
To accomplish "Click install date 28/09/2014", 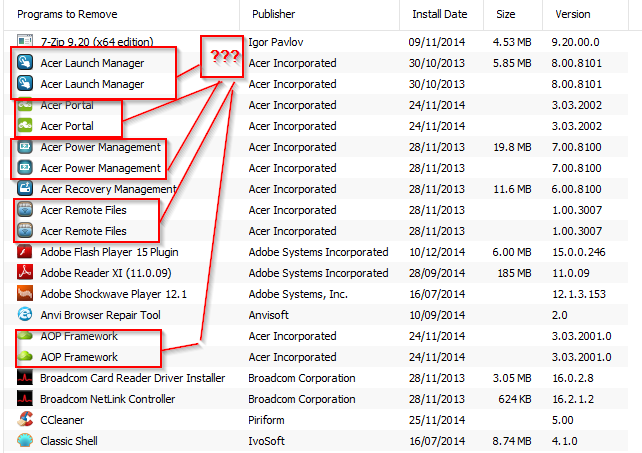I will click(436, 273).
